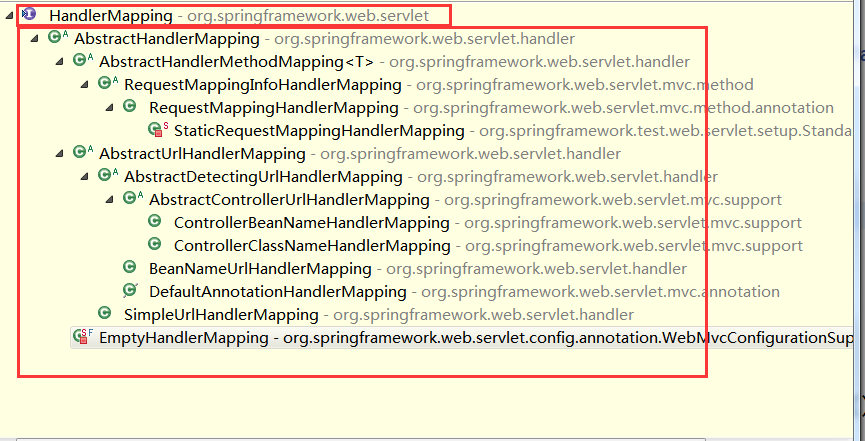The image size is (865, 441).
Task: Collapse the AbstractControllerUrlHandlerMapping node
Action: (x=110, y=200)
